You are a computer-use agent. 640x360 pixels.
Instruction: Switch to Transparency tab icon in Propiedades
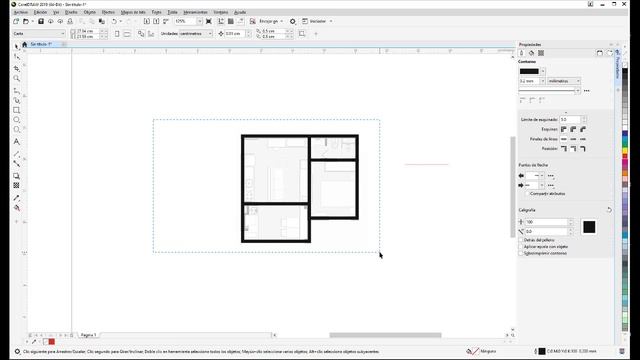(541, 53)
